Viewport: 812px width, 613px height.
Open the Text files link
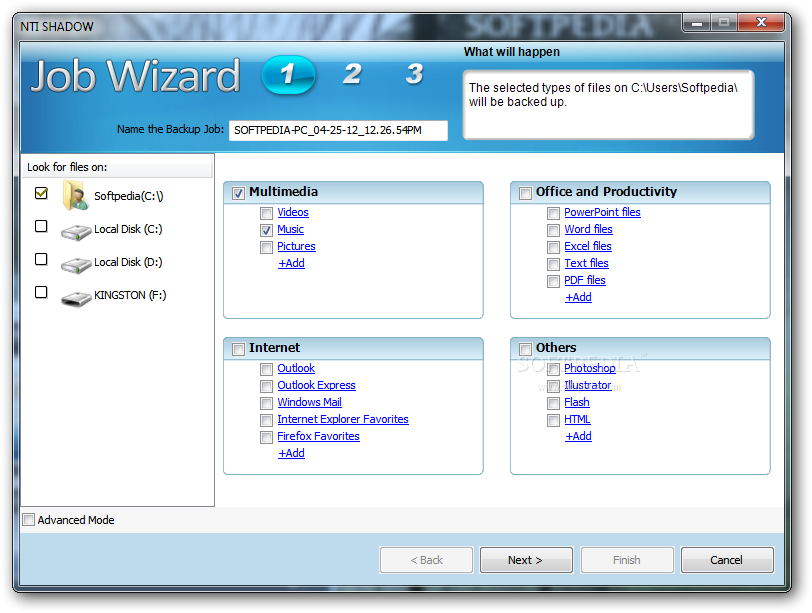click(586, 263)
